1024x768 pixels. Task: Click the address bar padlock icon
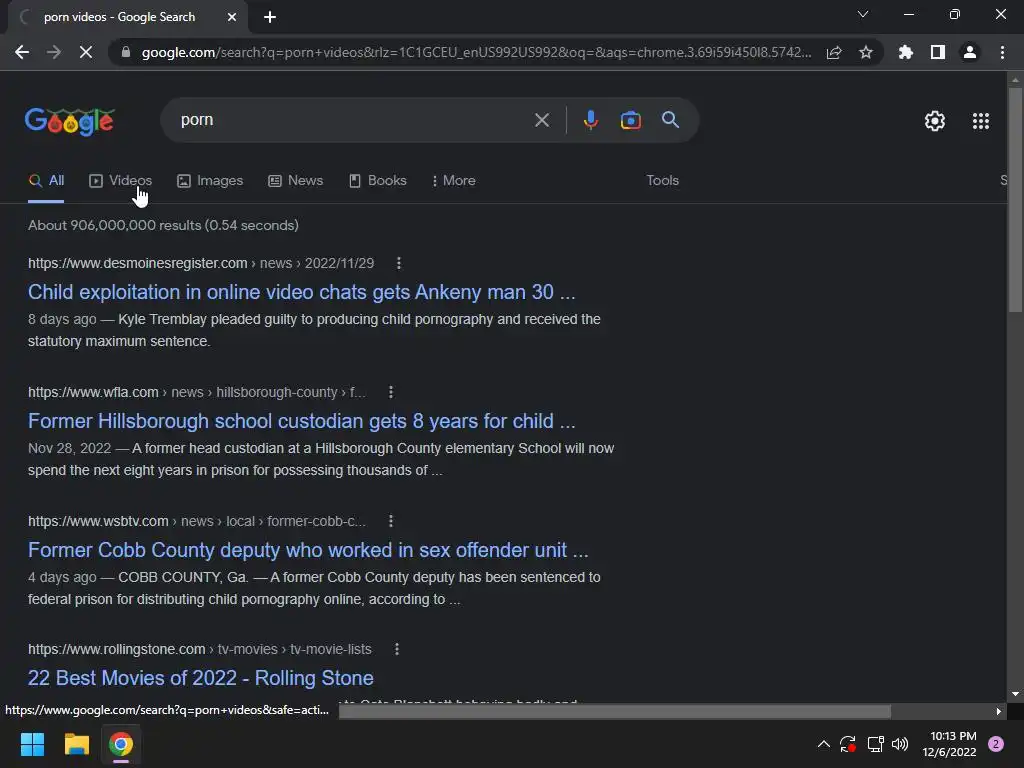[126, 52]
